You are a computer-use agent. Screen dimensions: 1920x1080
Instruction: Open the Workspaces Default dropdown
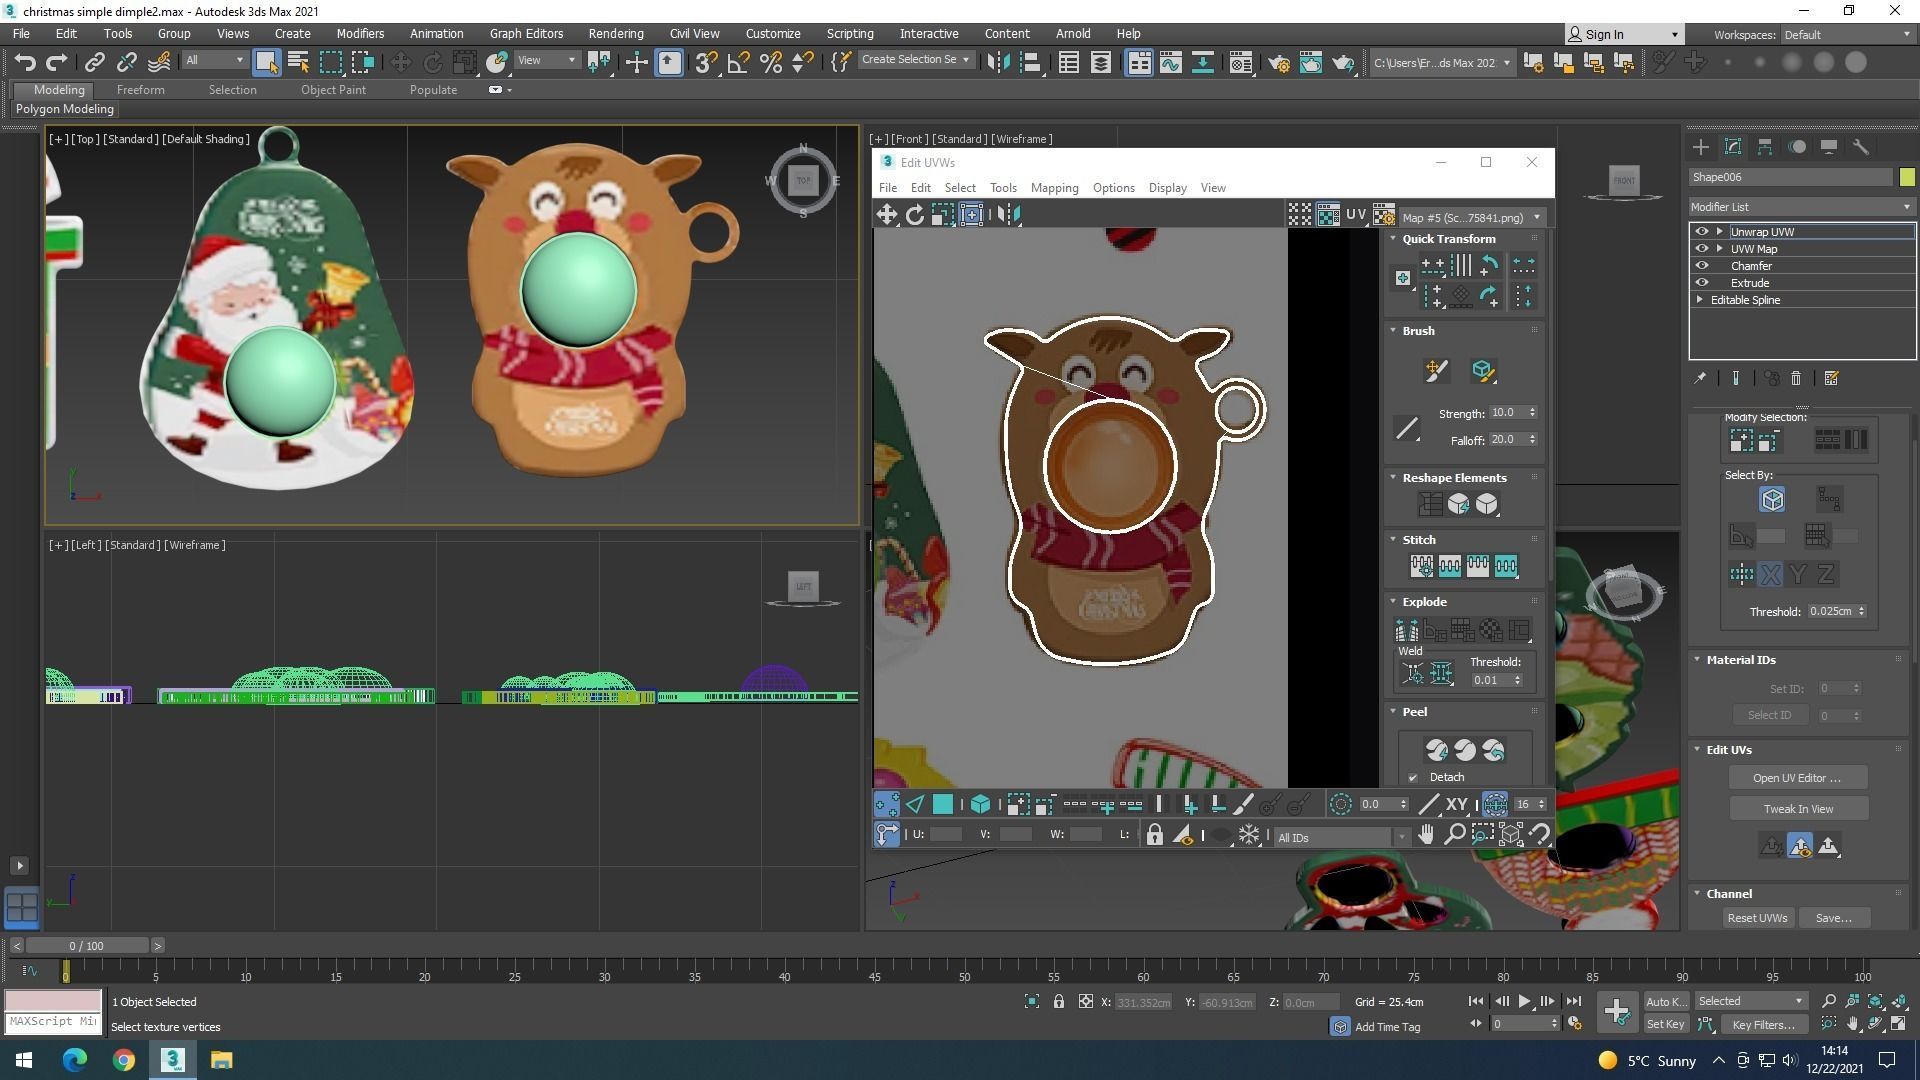pyautogui.click(x=1847, y=34)
